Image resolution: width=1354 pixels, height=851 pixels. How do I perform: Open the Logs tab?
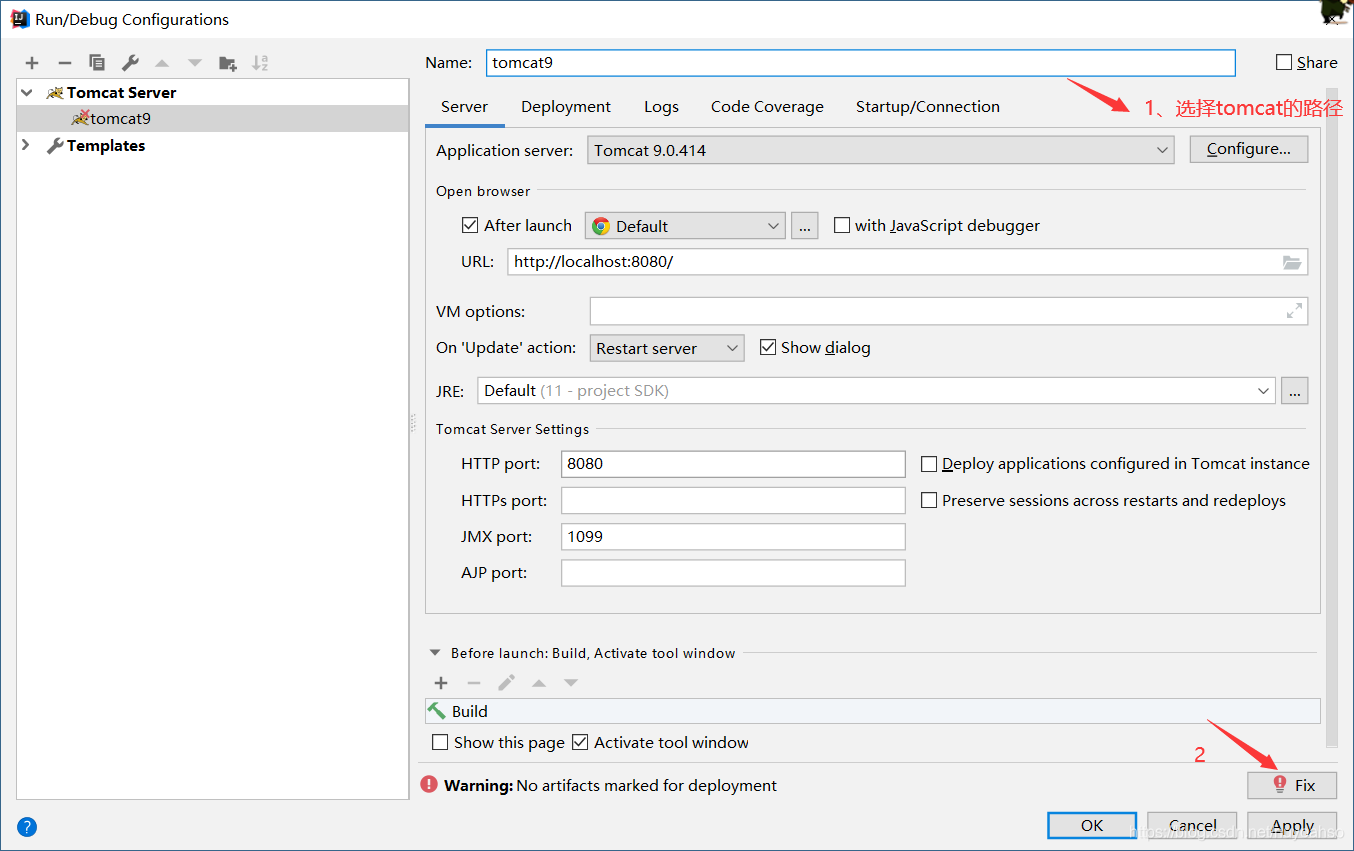(661, 106)
